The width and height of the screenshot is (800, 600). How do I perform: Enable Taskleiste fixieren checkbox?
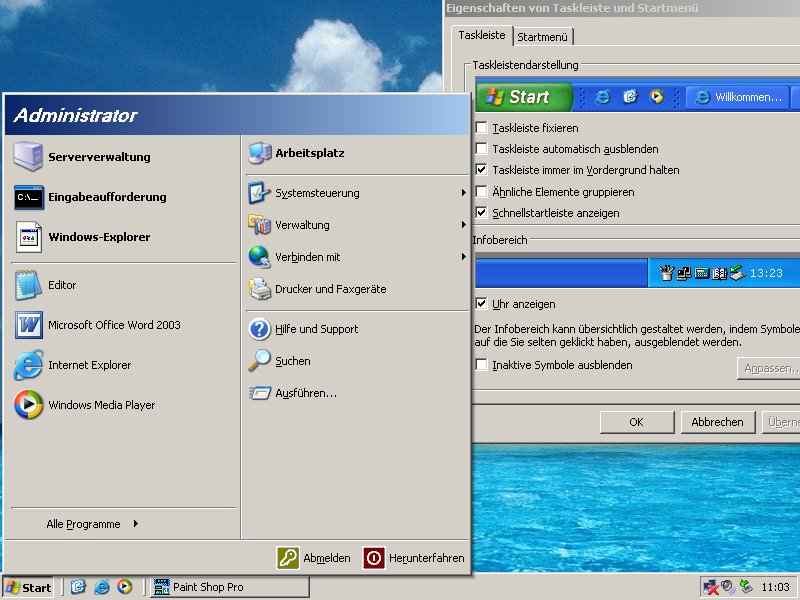[483, 128]
